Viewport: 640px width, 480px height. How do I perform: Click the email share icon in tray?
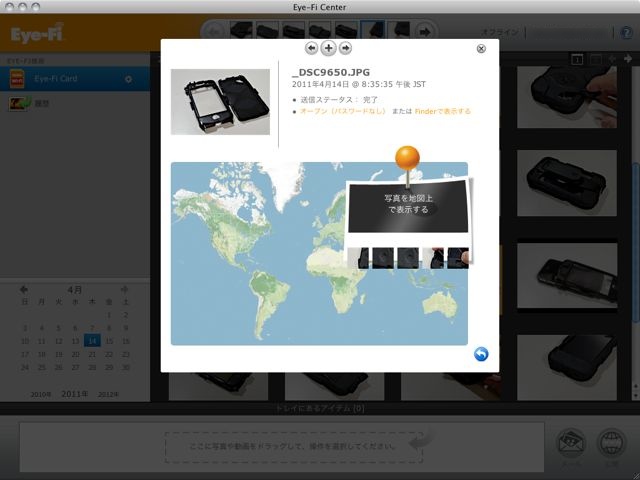571,443
